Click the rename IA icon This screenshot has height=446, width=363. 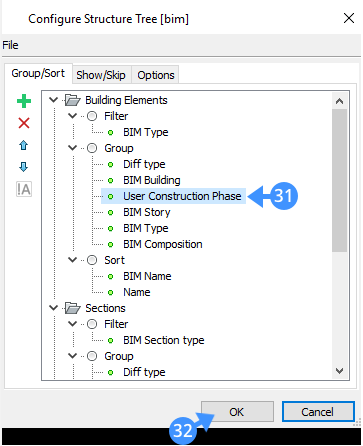(24, 189)
